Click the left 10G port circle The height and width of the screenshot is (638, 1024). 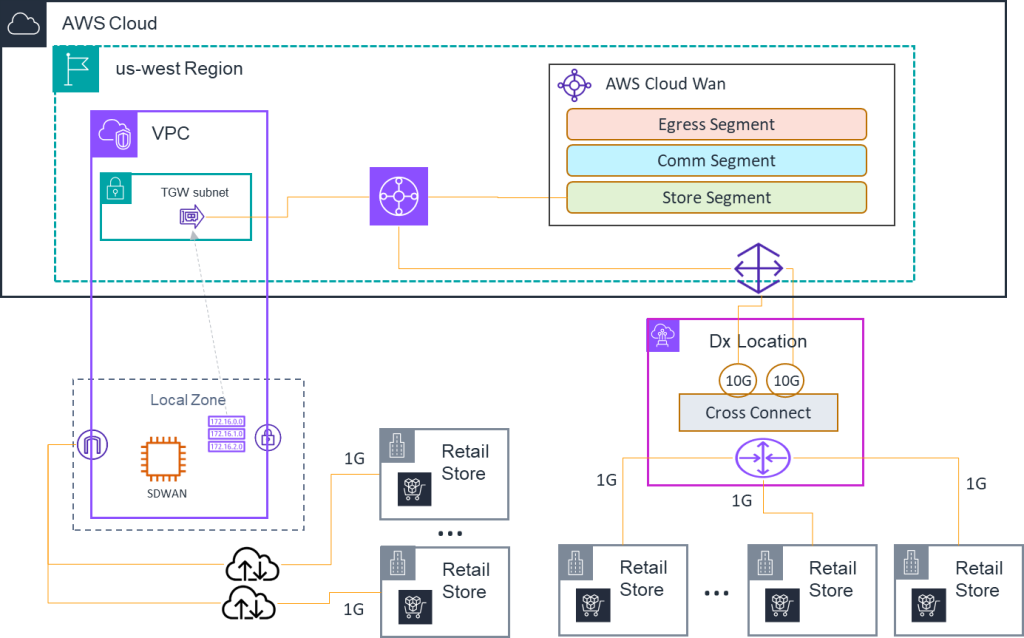tap(738, 380)
